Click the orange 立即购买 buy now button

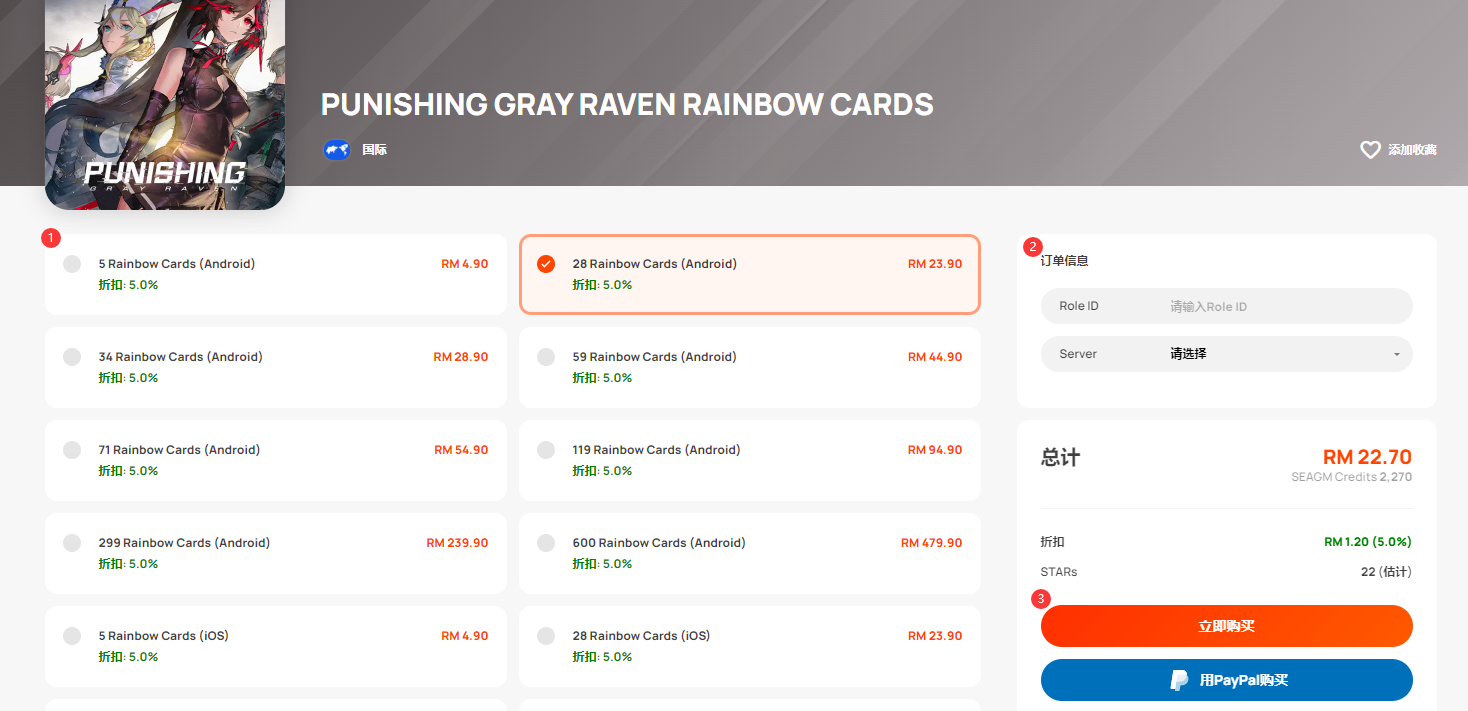point(1227,626)
